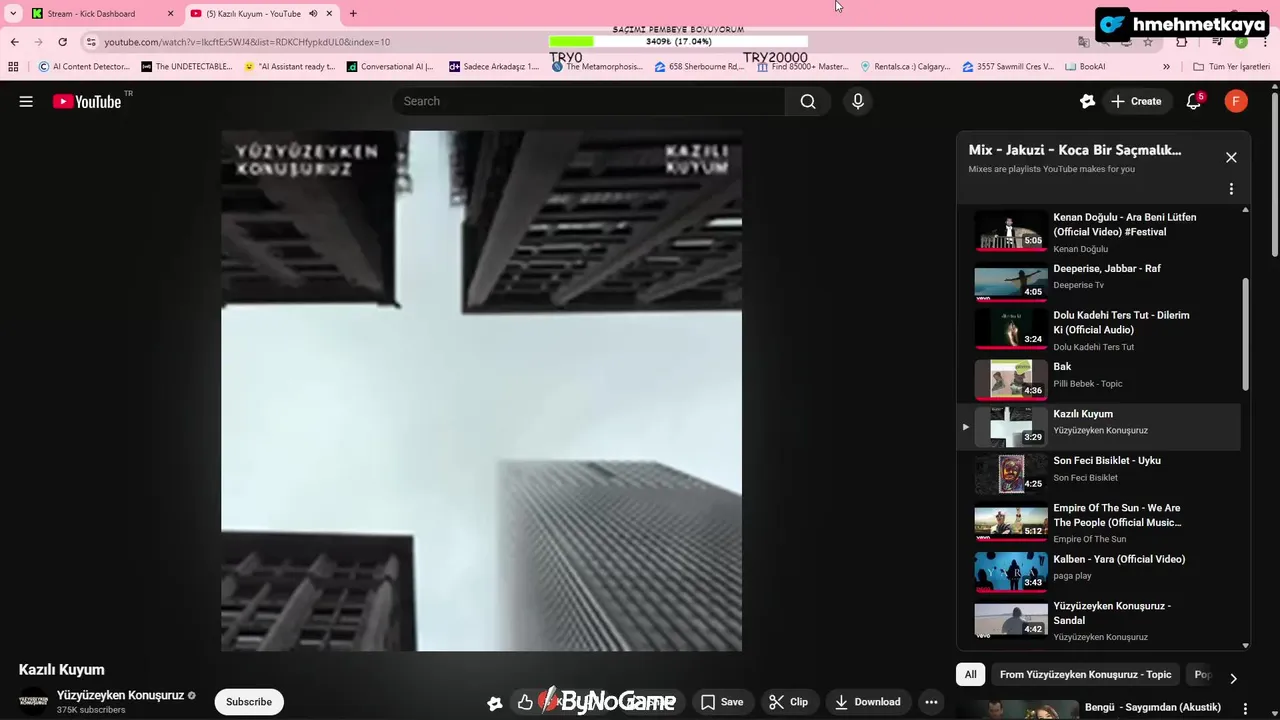Close the Kick Dashboard tab
1280x720 pixels.
(x=170, y=14)
